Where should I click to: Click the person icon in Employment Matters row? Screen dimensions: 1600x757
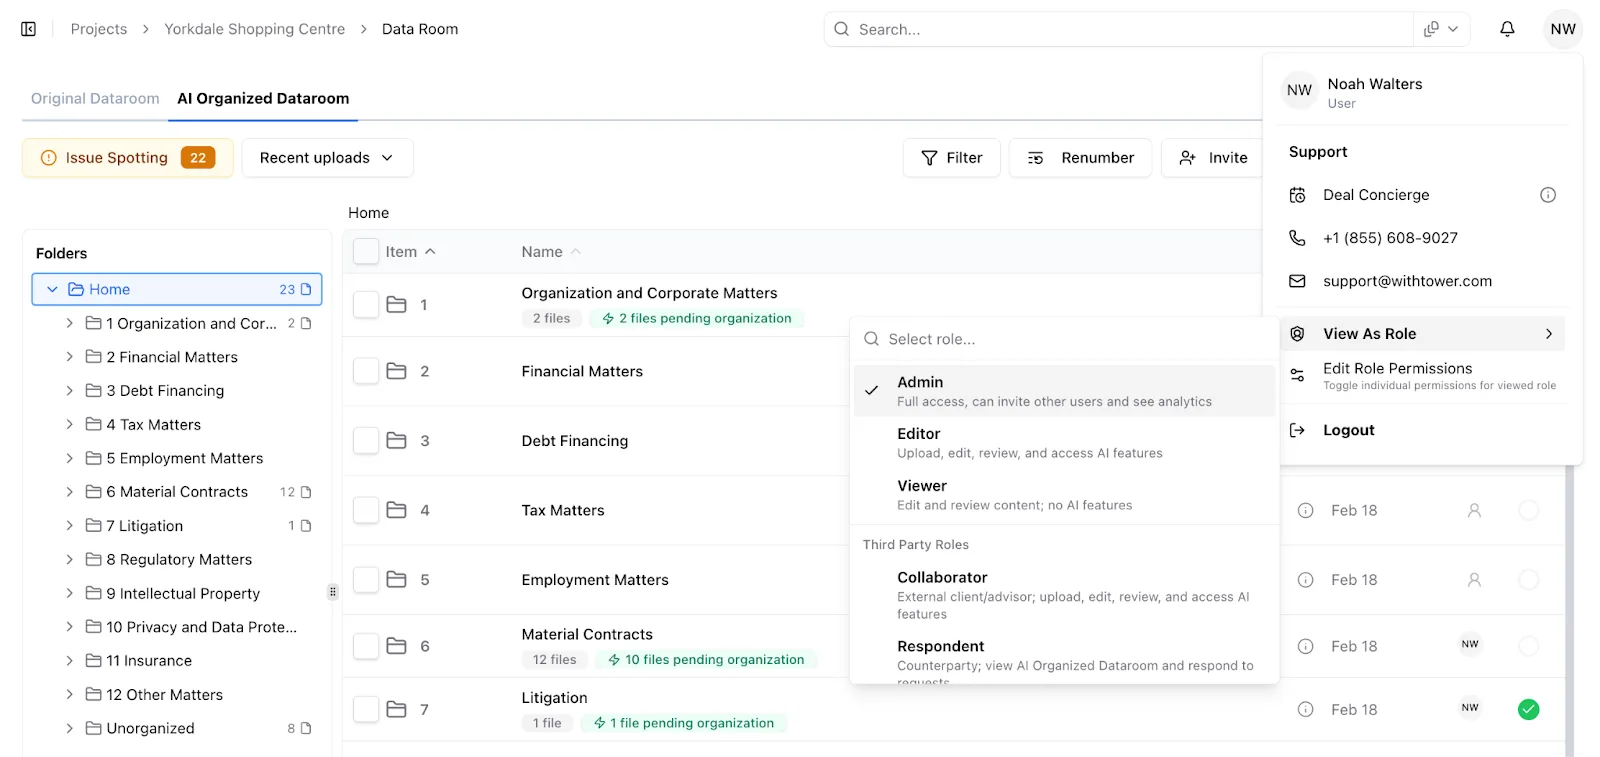coord(1474,580)
